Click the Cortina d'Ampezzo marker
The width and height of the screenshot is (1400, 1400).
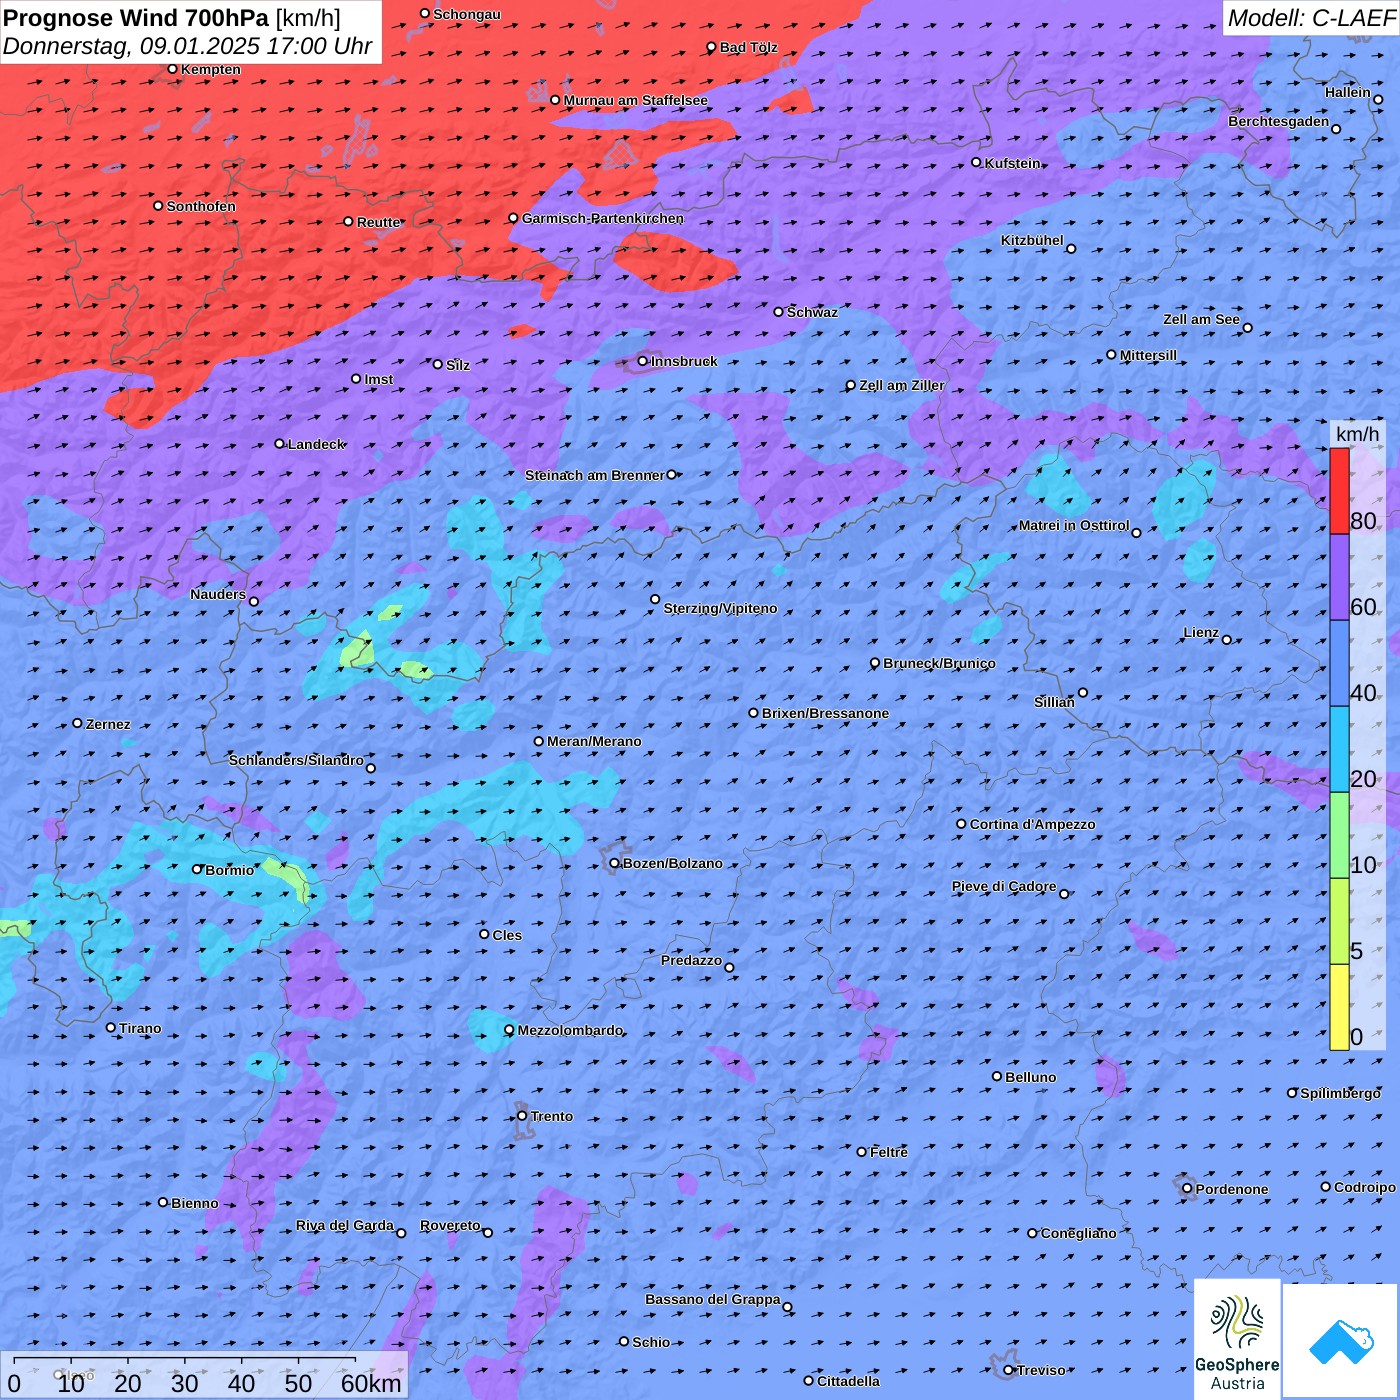click(961, 824)
